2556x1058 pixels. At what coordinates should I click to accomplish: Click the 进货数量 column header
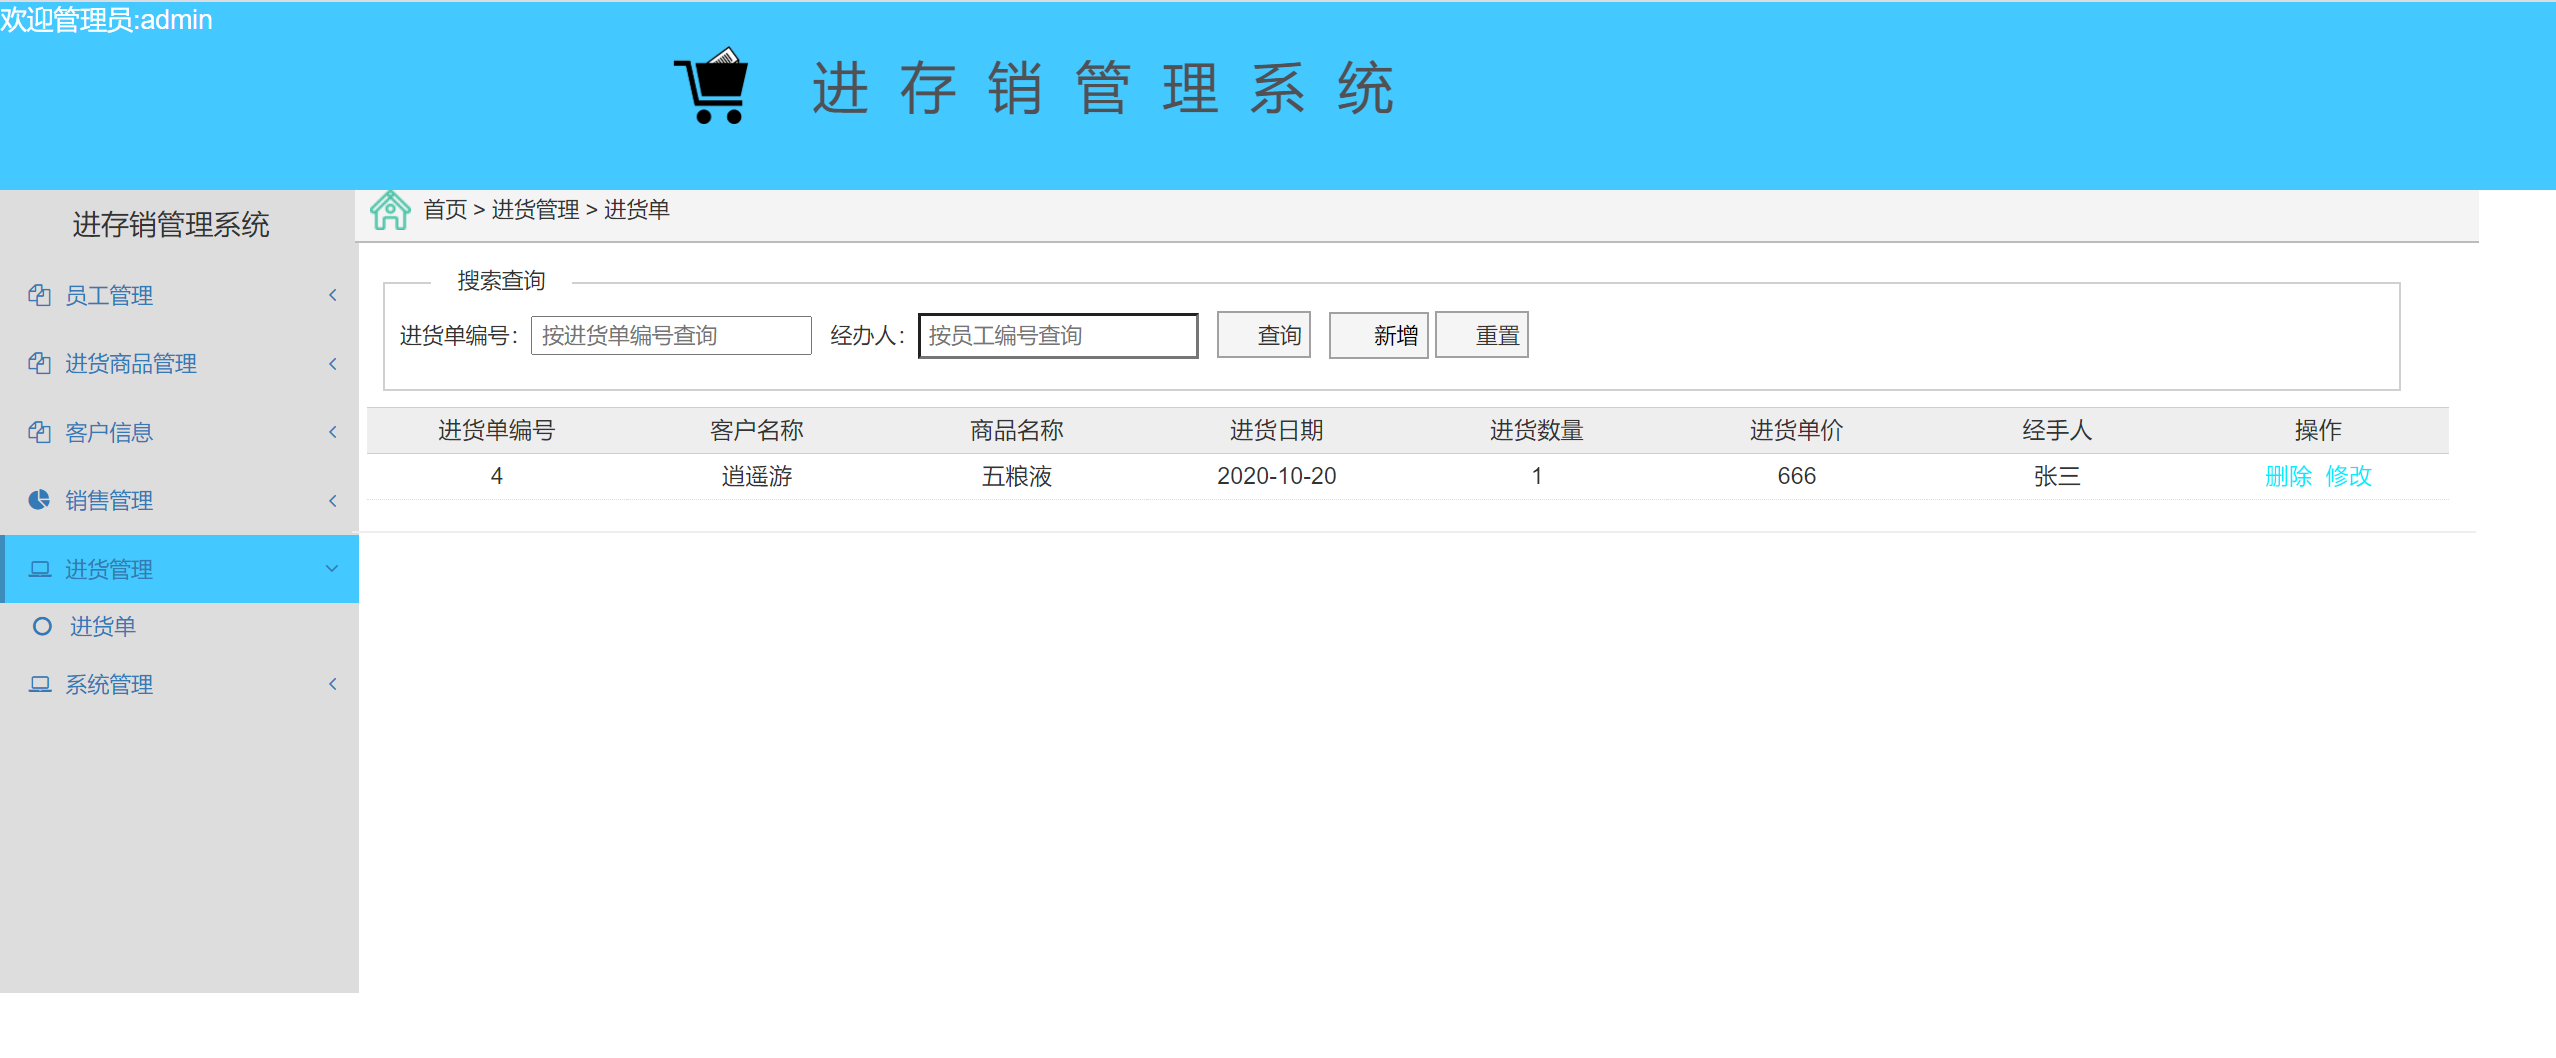1536,430
